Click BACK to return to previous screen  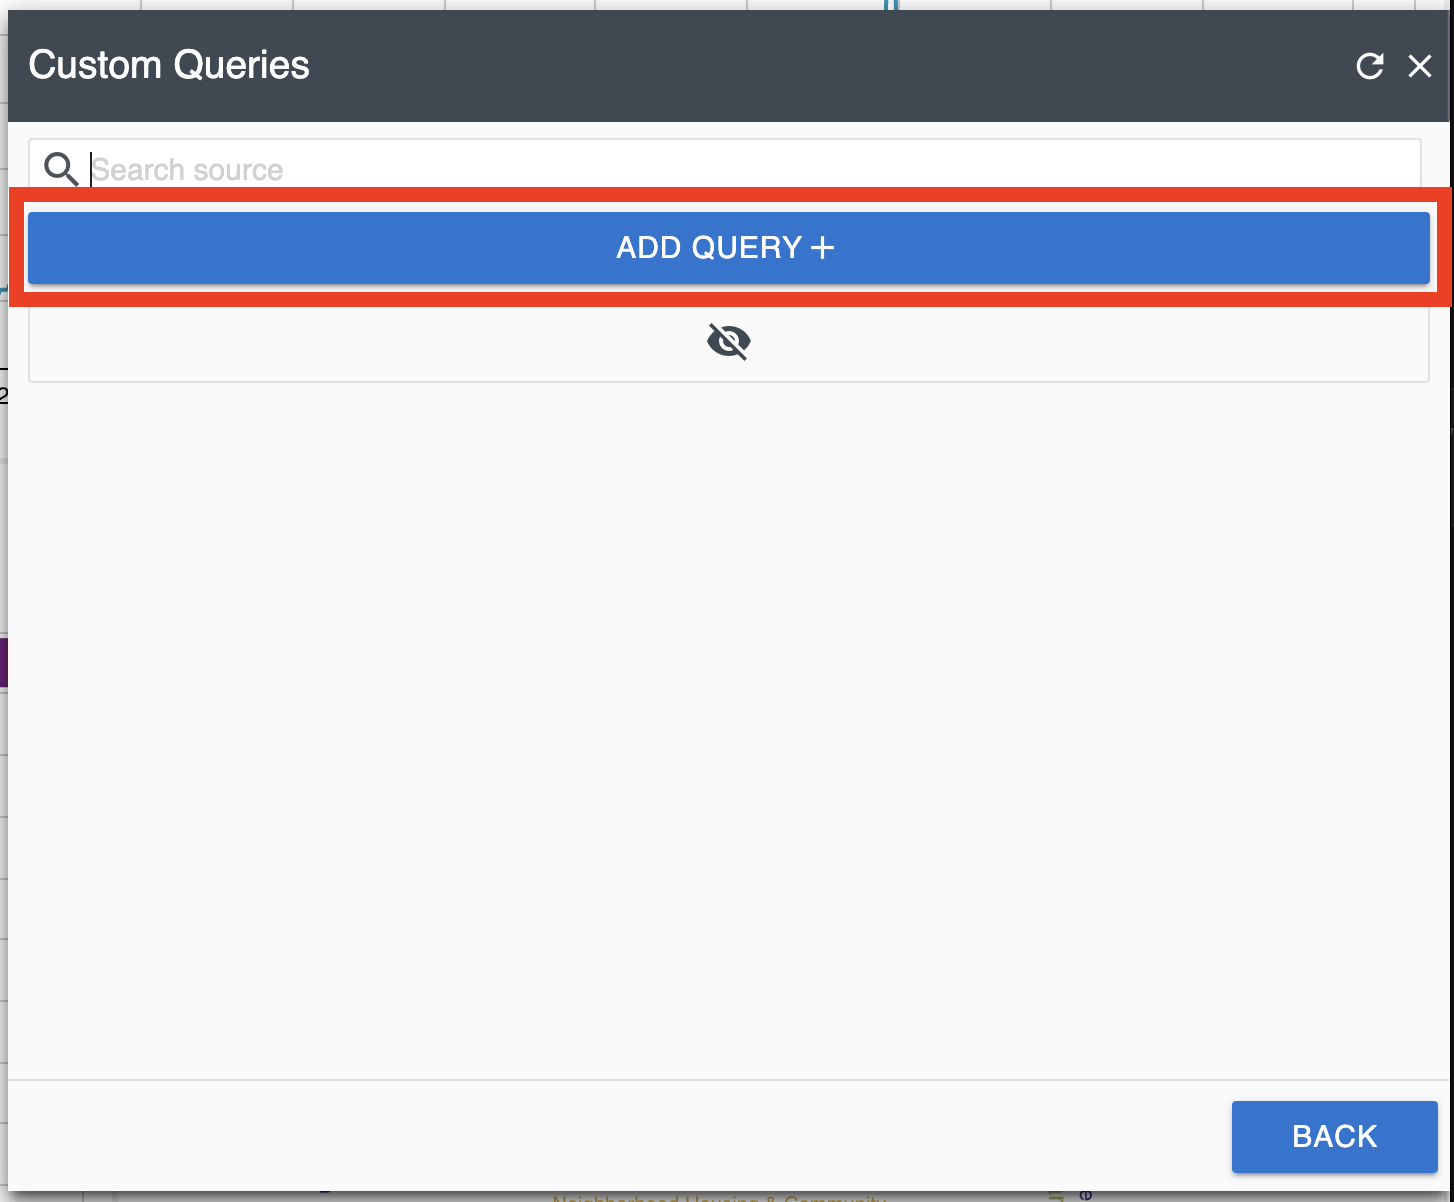point(1334,1136)
